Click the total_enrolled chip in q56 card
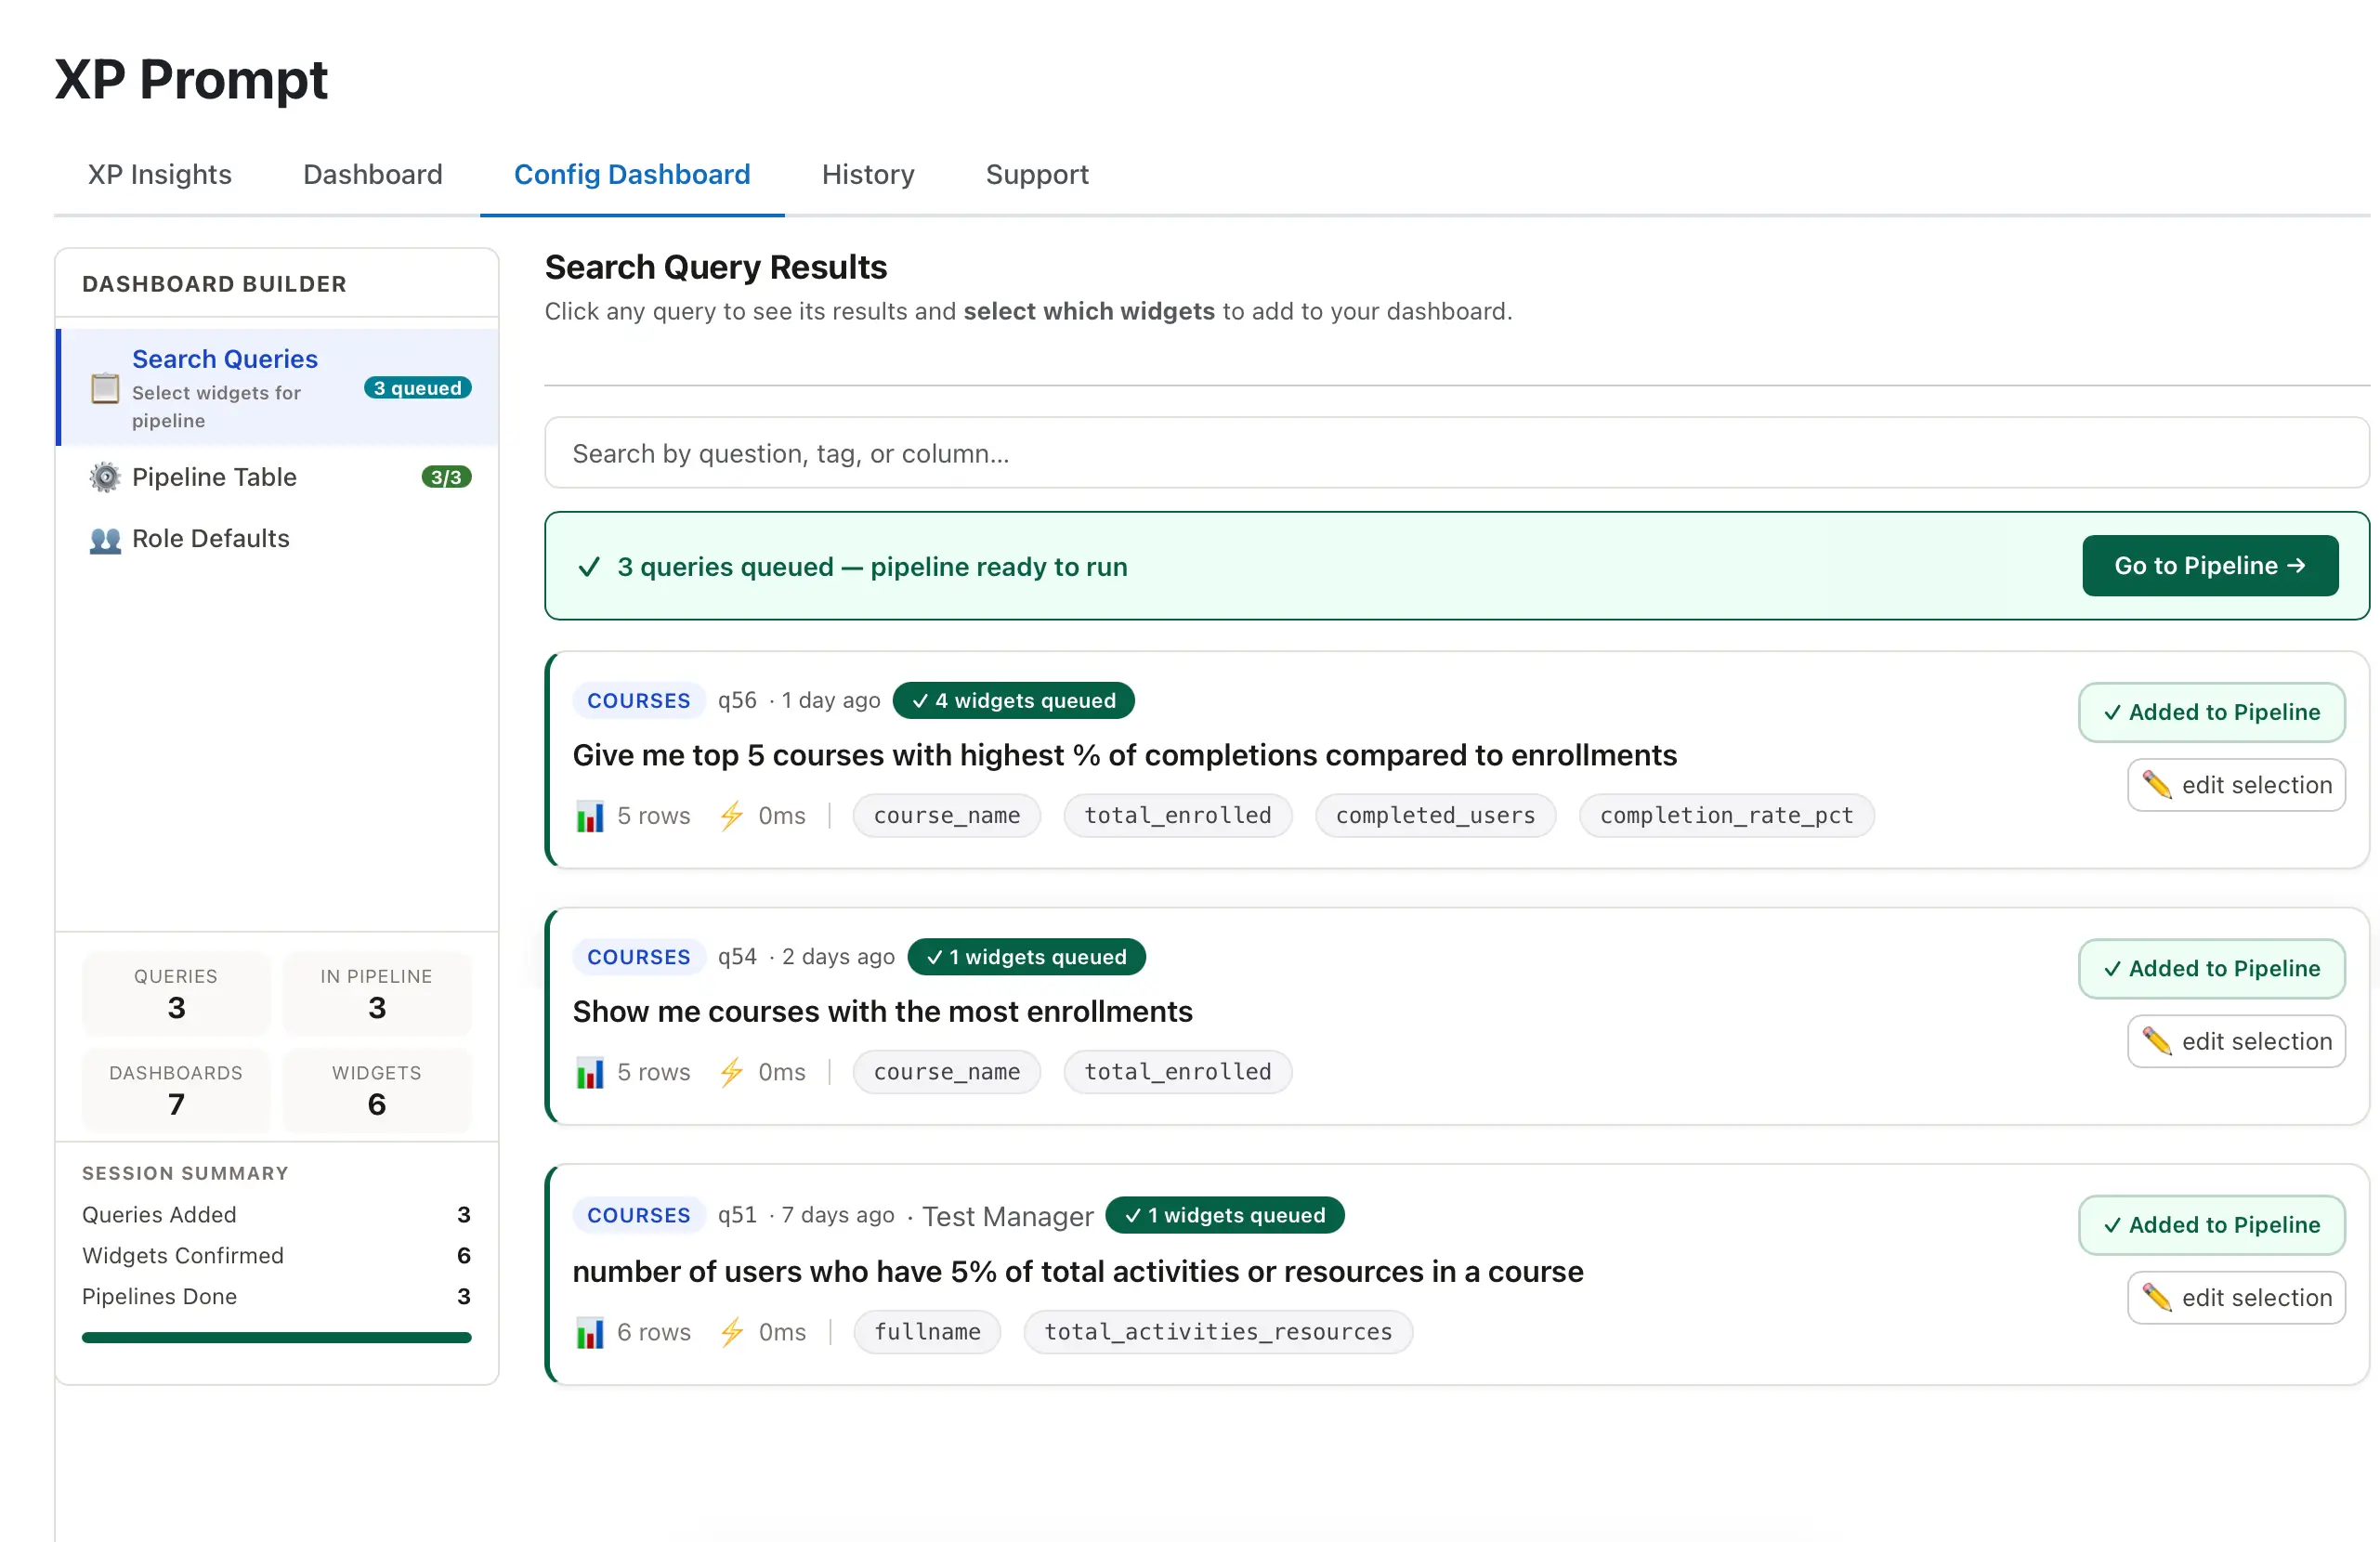This screenshot has width=2380, height=1542. 1177,816
